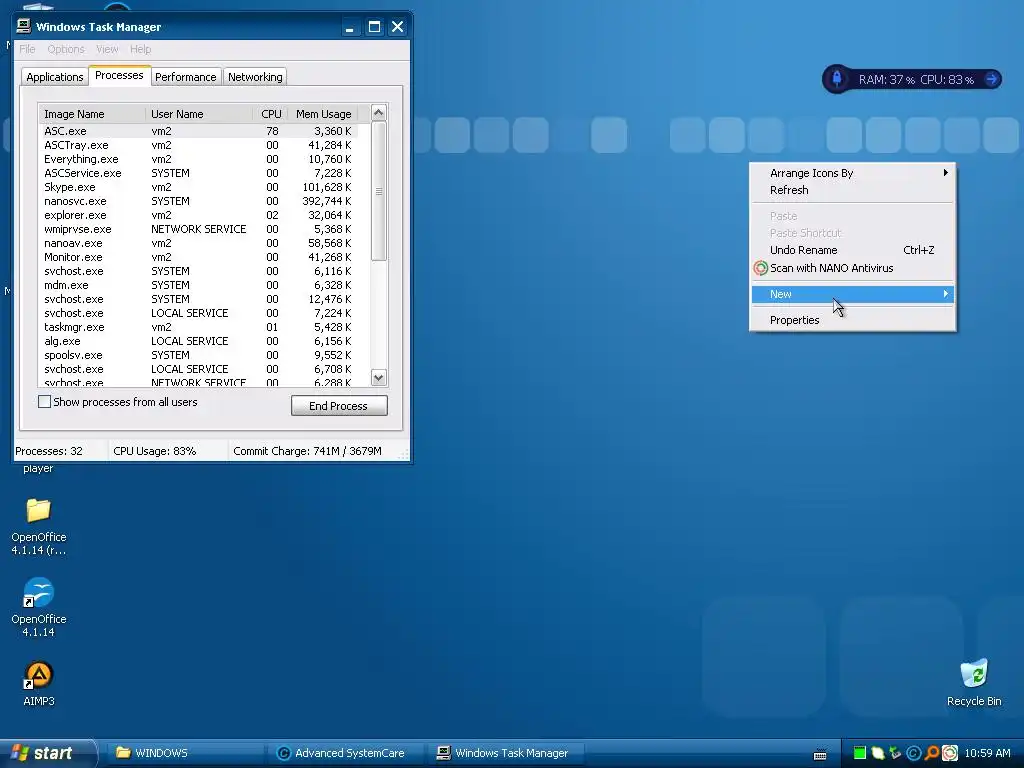Viewport: 1024px width, 768px height.
Task: Open the File menu in Task Manager
Action: (27, 49)
